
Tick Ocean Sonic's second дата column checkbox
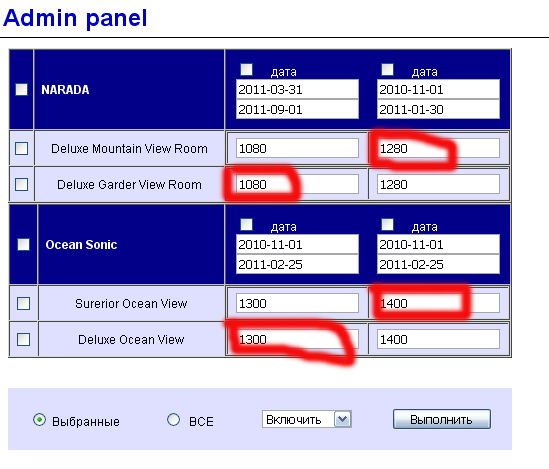(x=387, y=224)
